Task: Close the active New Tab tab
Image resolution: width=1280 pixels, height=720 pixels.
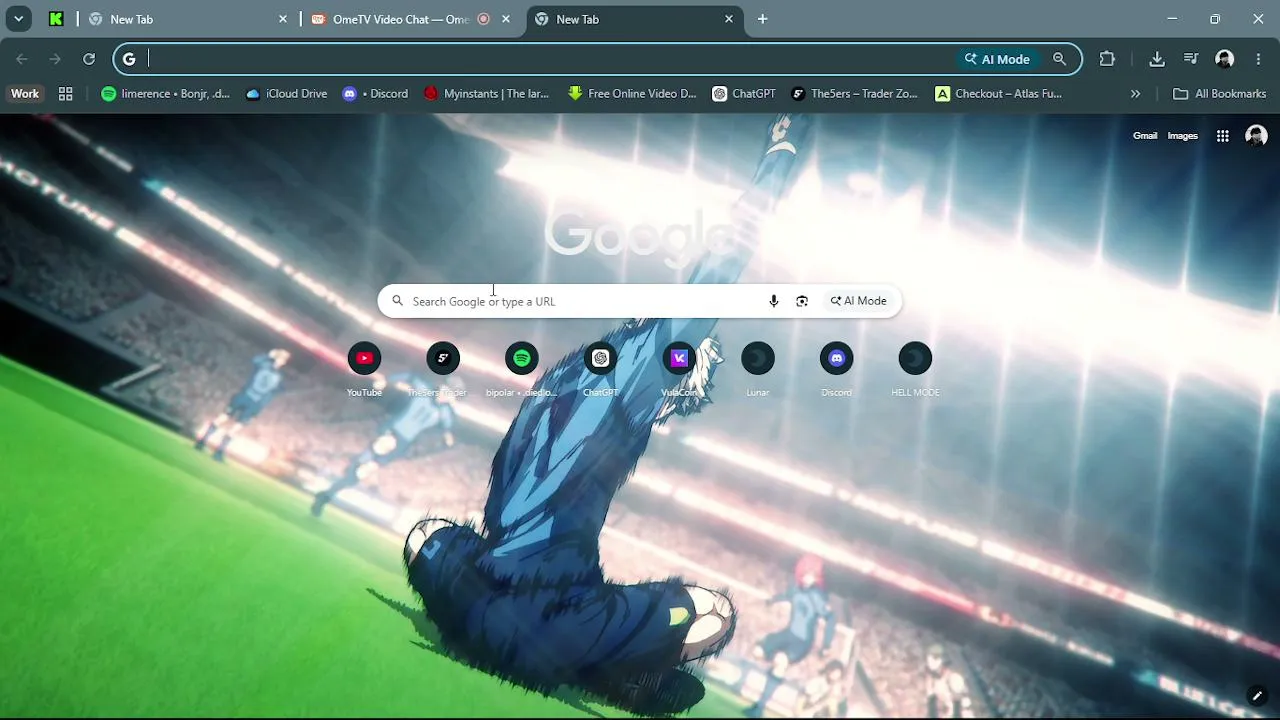Action: click(x=729, y=19)
